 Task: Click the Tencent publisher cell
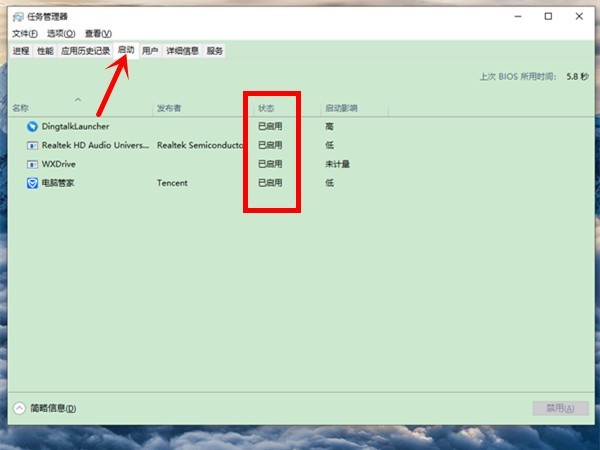172,183
